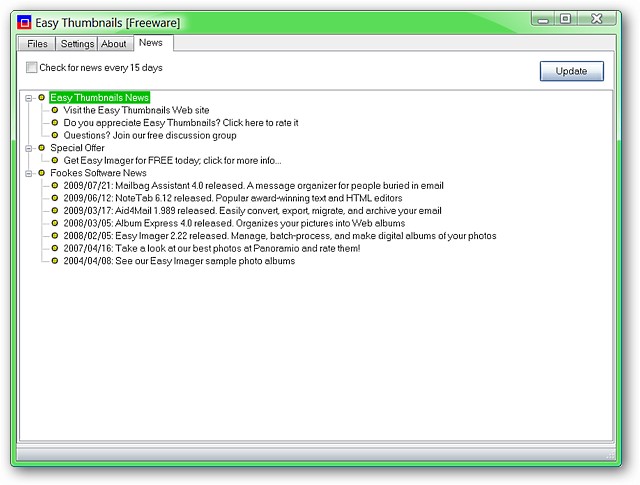
Task: Click bullet icon beside Easy Thumbnails News
Action: point(42,98)
